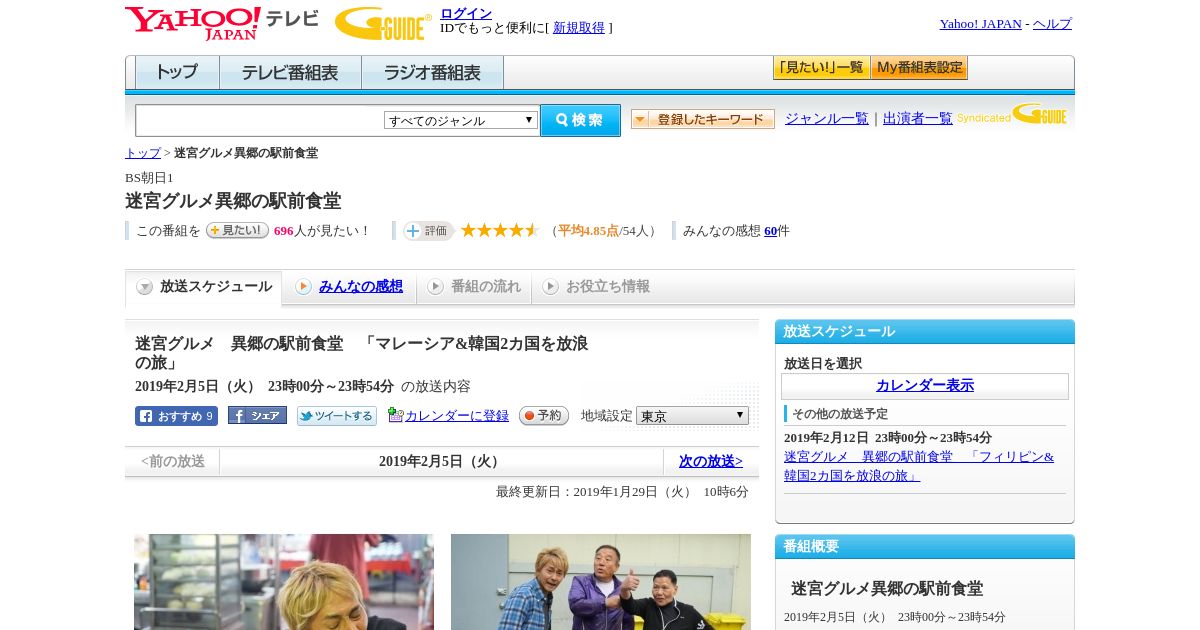The image size is (1200, 630).
Task: Go to 次の放送 link
Action: point(711,461)
